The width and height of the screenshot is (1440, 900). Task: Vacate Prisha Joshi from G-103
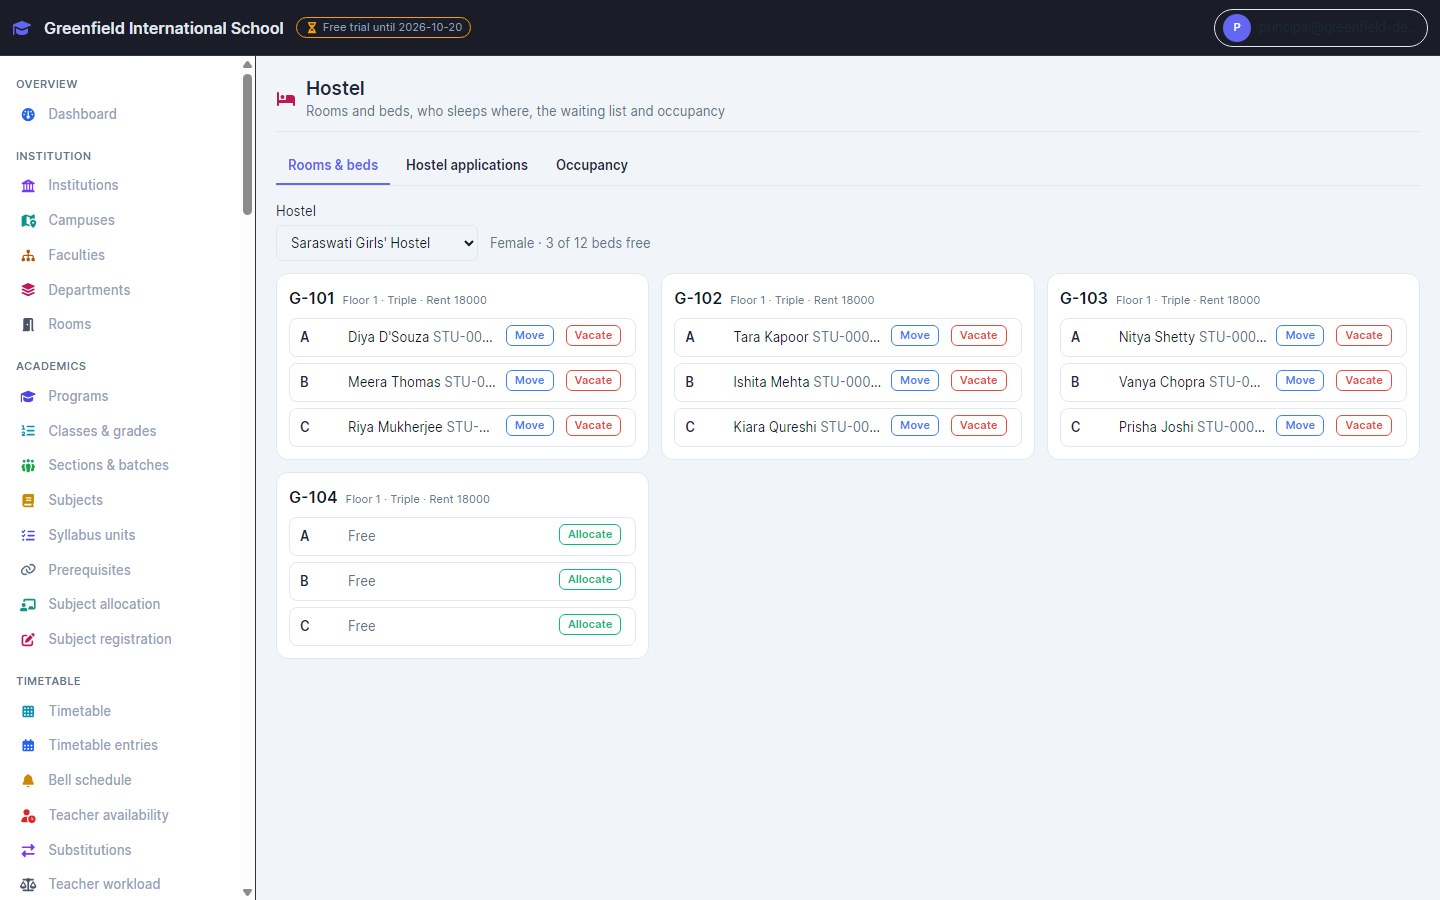pyautogui.click(x=1364, y=426)
